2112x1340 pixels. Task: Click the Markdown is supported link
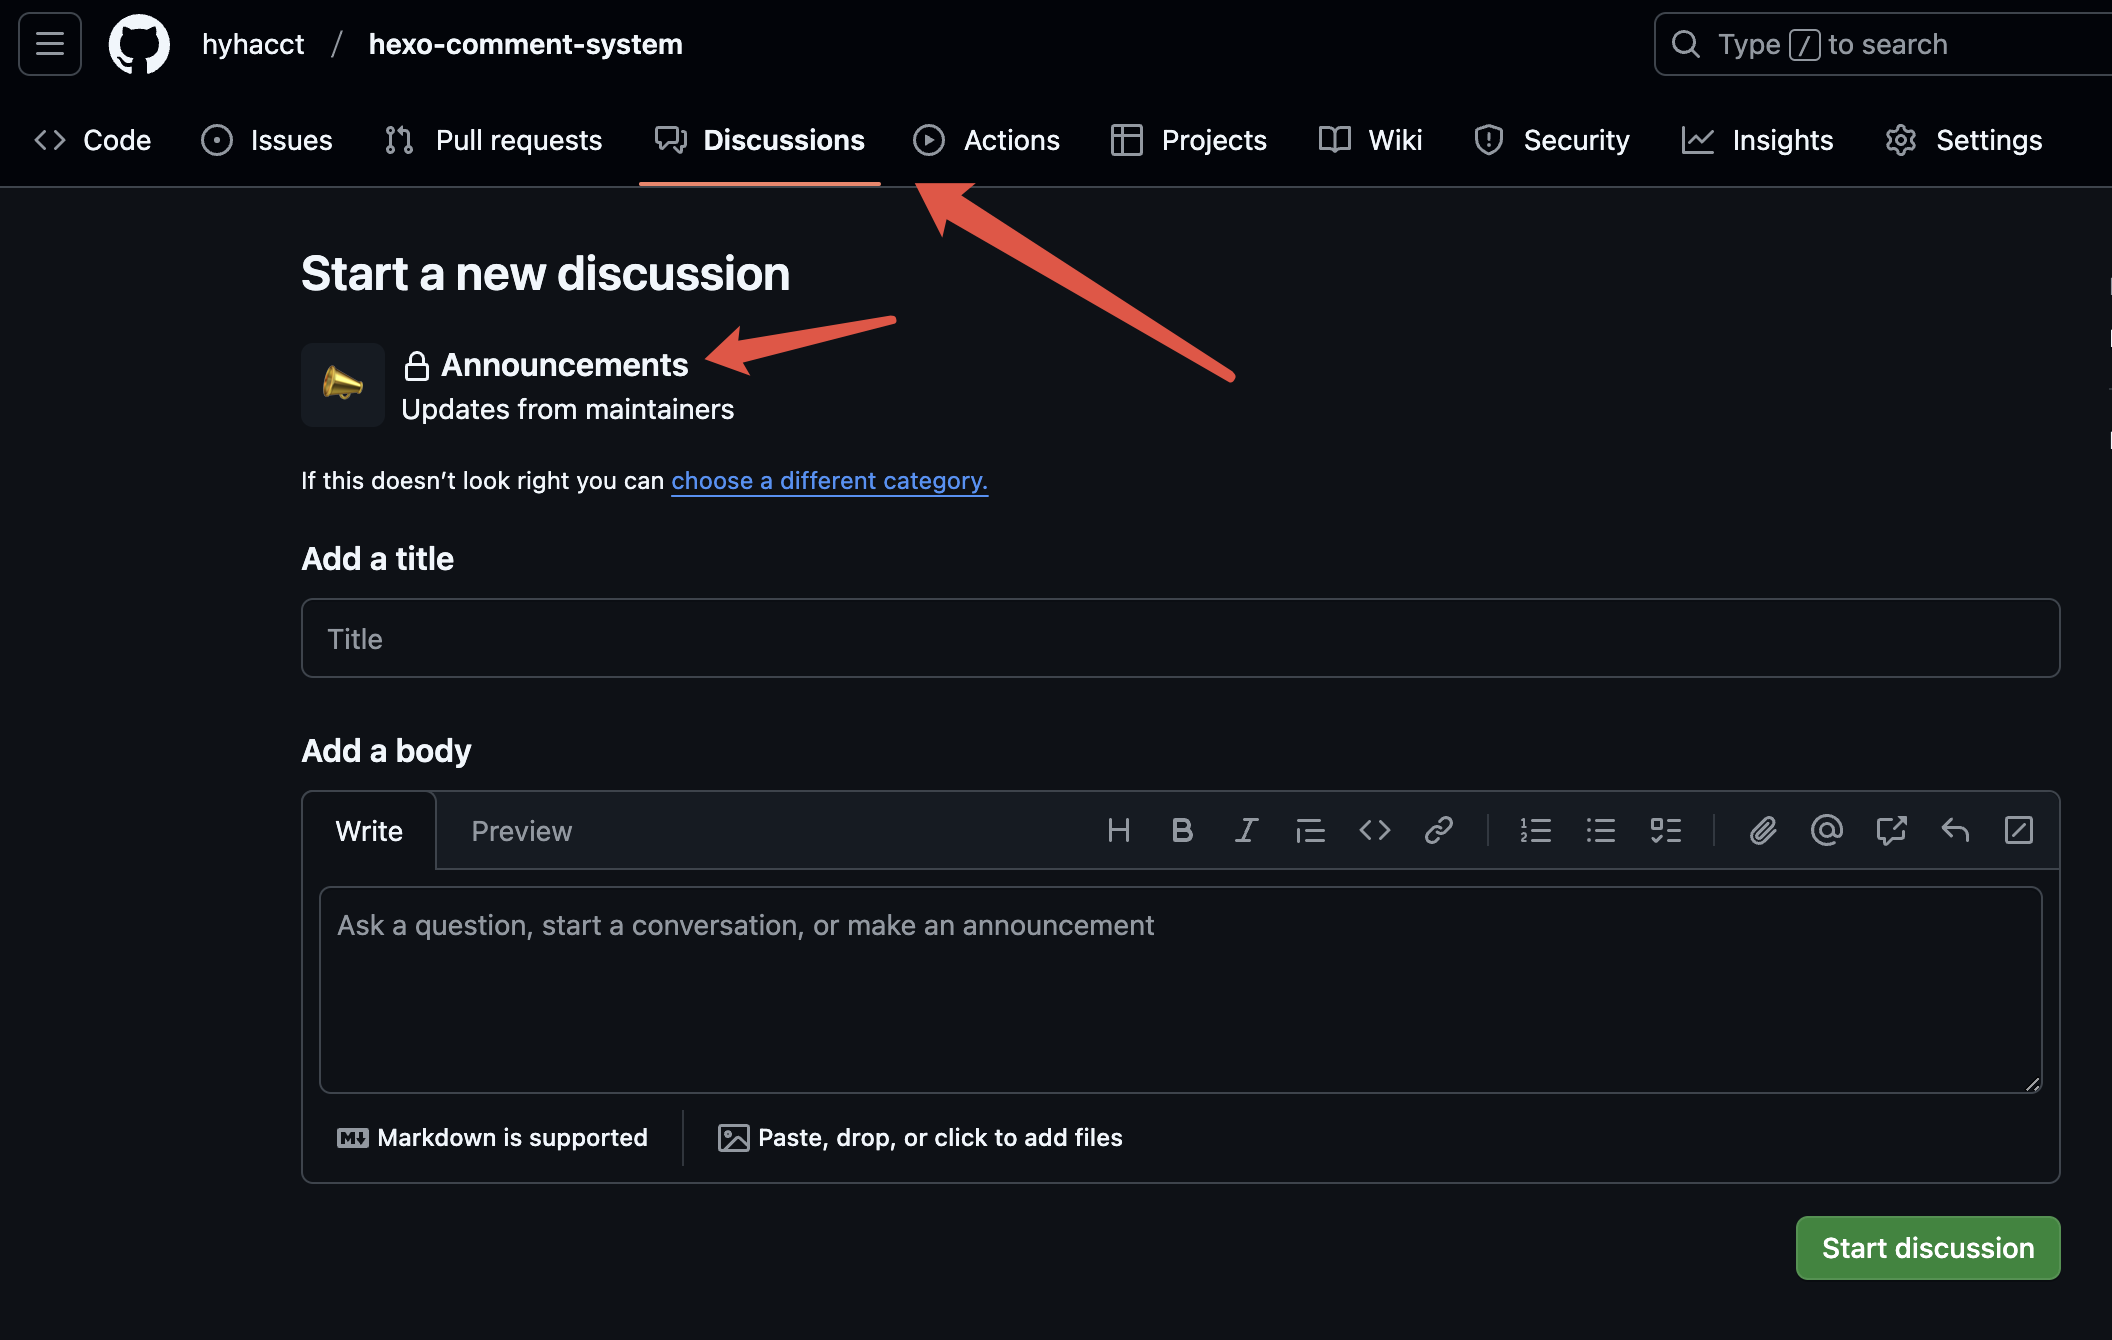[492, 1138]
